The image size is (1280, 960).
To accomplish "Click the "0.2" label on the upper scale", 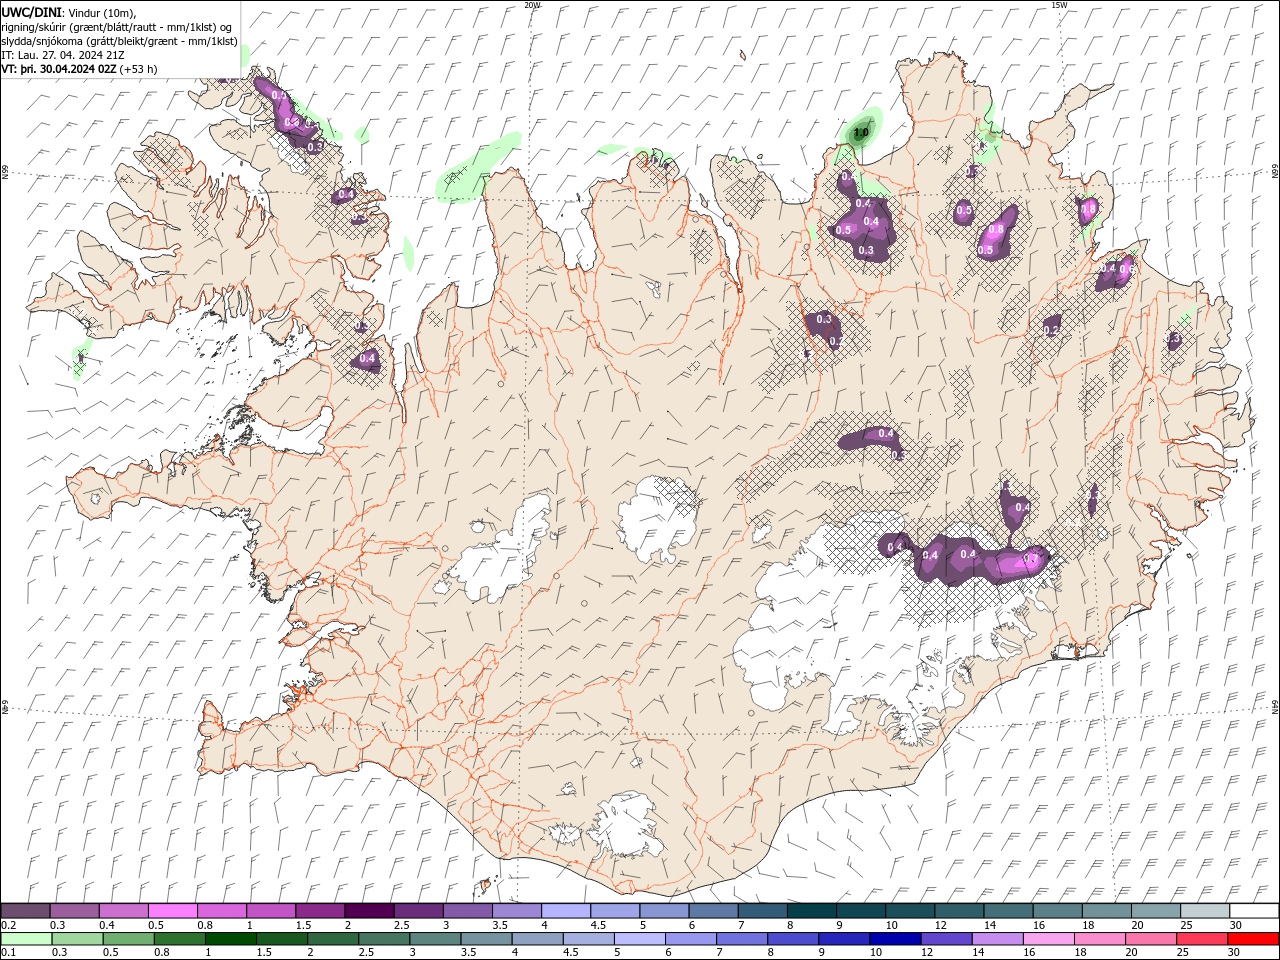I will tap(9, 925).
